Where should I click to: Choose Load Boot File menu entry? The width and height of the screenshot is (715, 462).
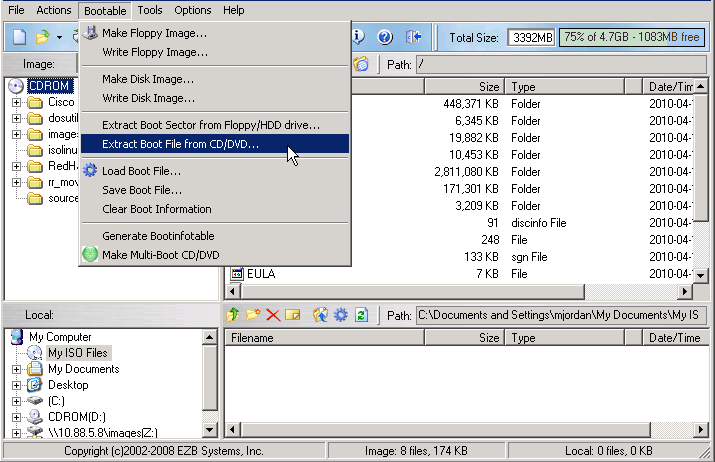pos(214,171)
